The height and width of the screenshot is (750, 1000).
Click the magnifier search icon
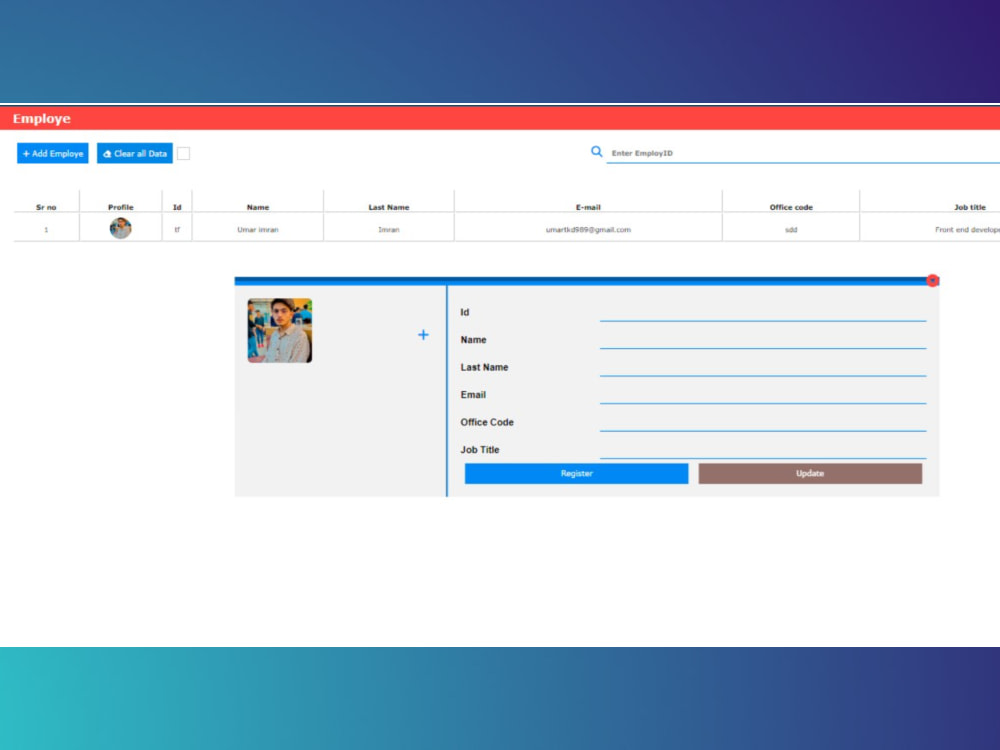coord(596,152)
